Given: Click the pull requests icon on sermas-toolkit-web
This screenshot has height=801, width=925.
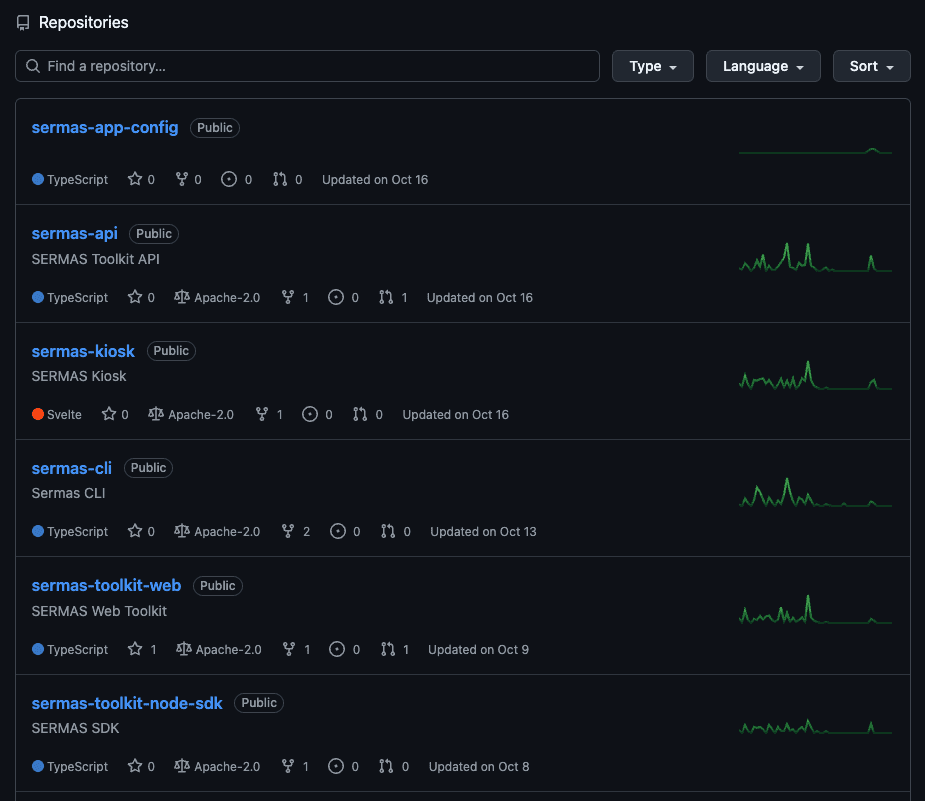Looking at the screenshot, I should (x=388, y=649).
